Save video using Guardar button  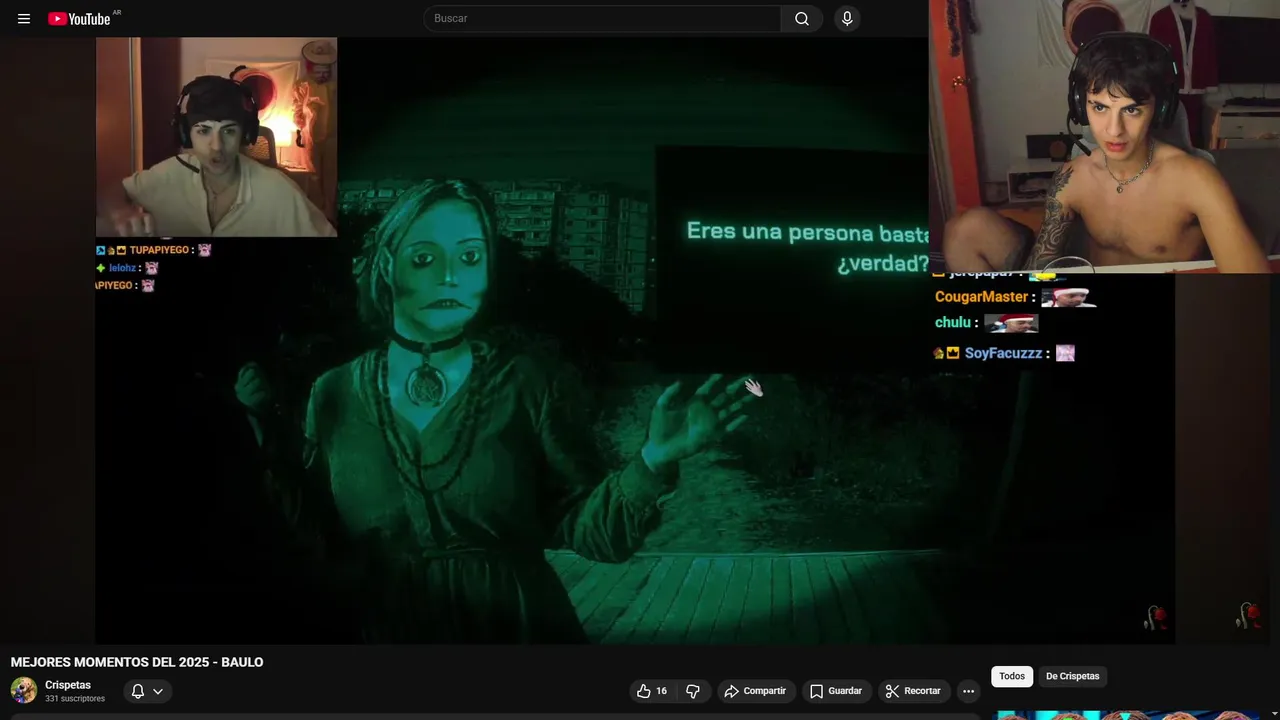click(836, 691)
